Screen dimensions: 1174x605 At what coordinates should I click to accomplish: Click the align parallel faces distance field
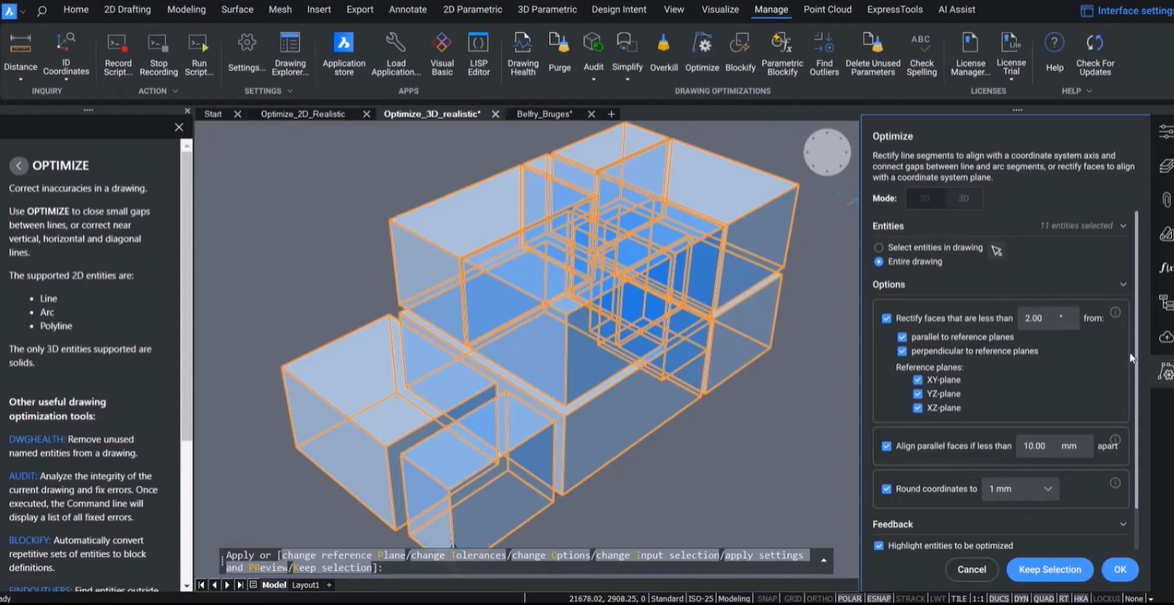click(x=1036, y=446)
